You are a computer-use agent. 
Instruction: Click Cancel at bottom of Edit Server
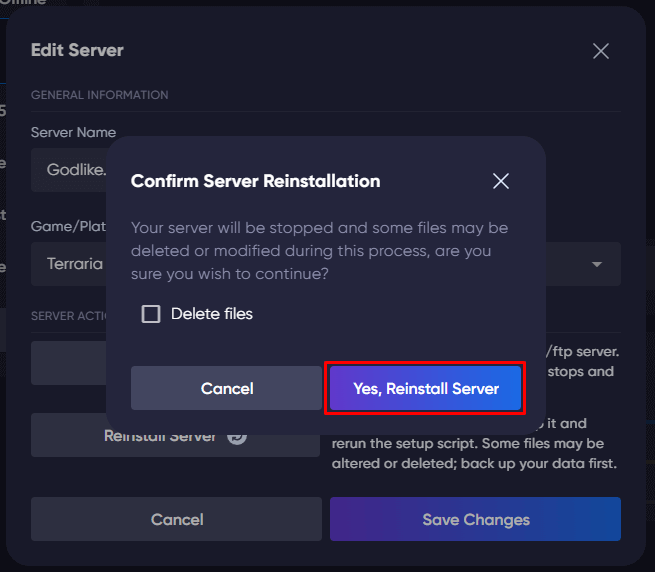tap(177, 519)
